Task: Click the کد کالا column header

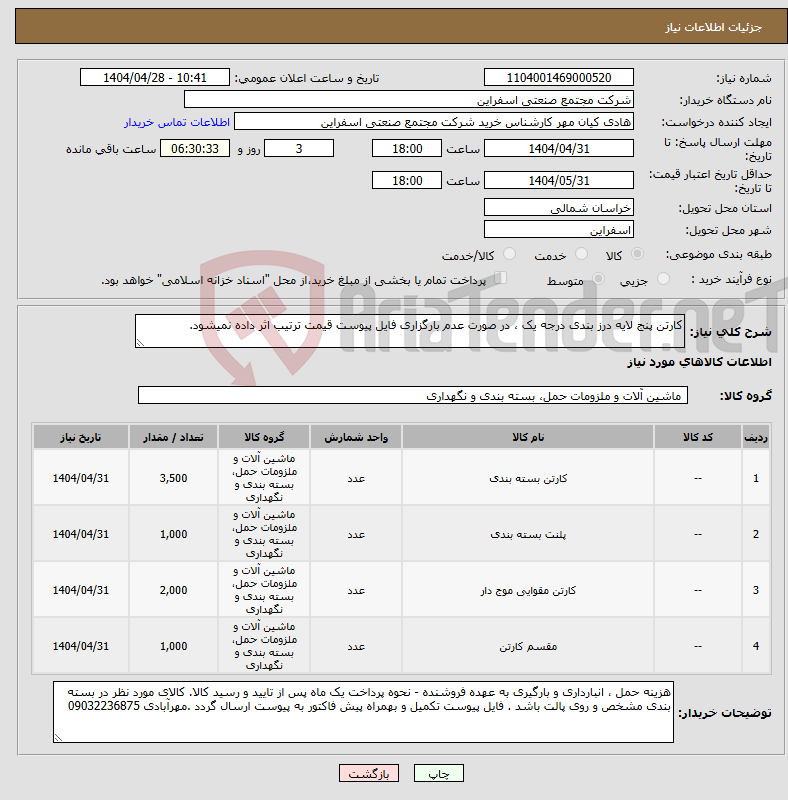Action: click(x=698, y=437)
